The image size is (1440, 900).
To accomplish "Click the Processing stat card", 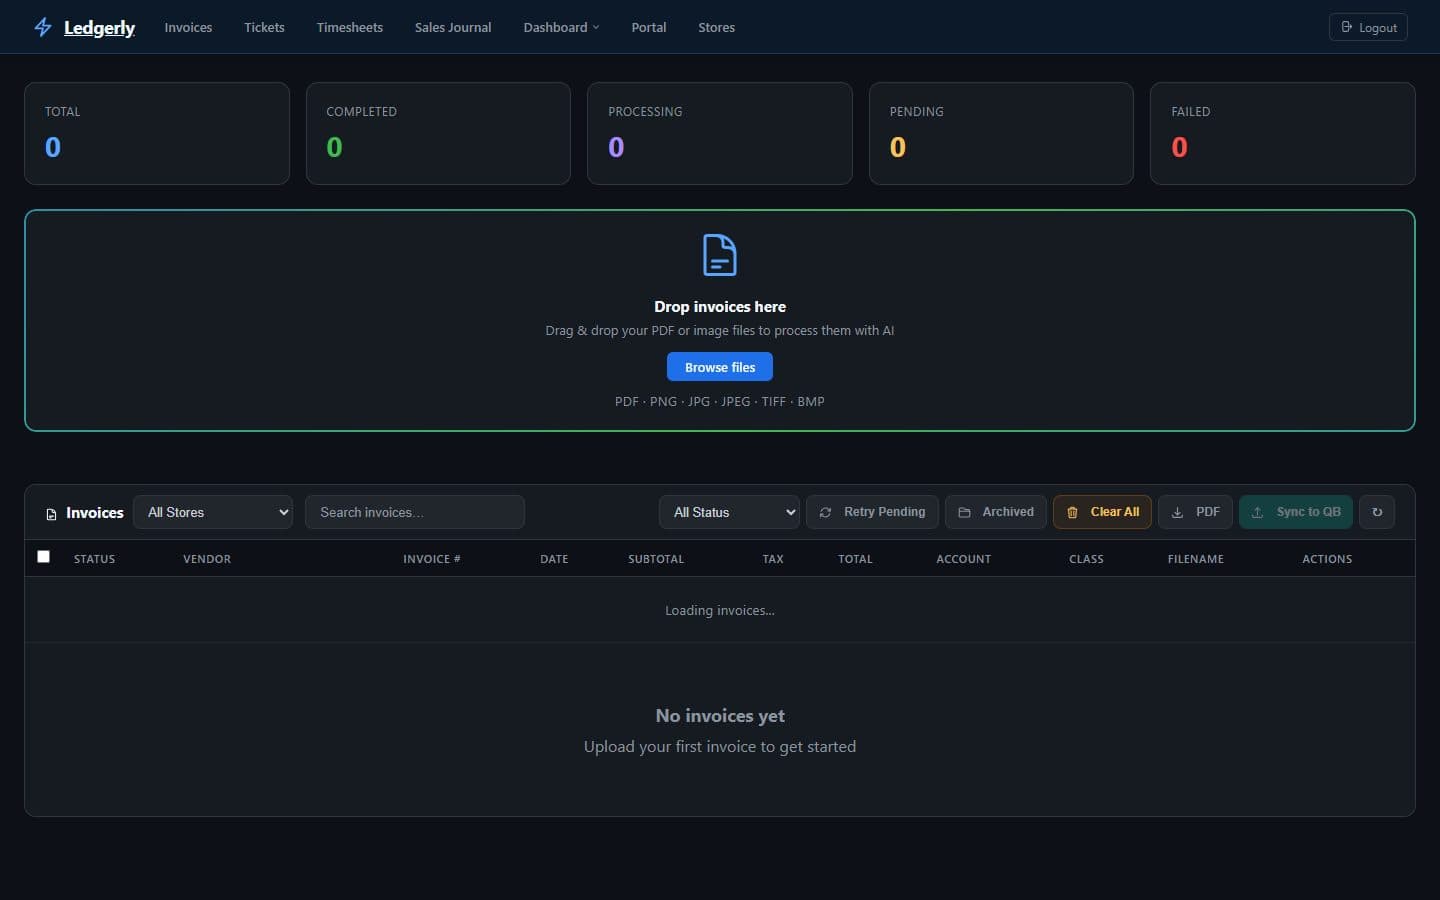I will pyautogui.click(x=720, y=133).
